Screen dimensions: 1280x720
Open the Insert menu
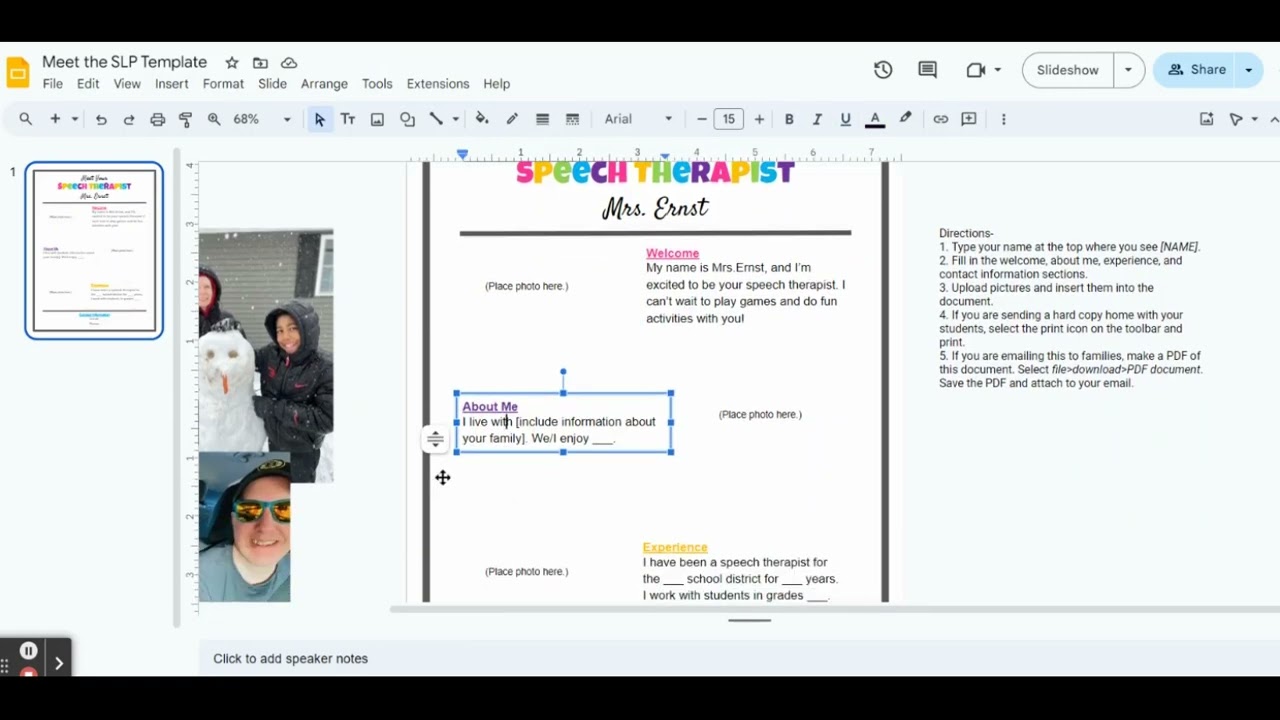pyautogui.click(x=172, y=84)
